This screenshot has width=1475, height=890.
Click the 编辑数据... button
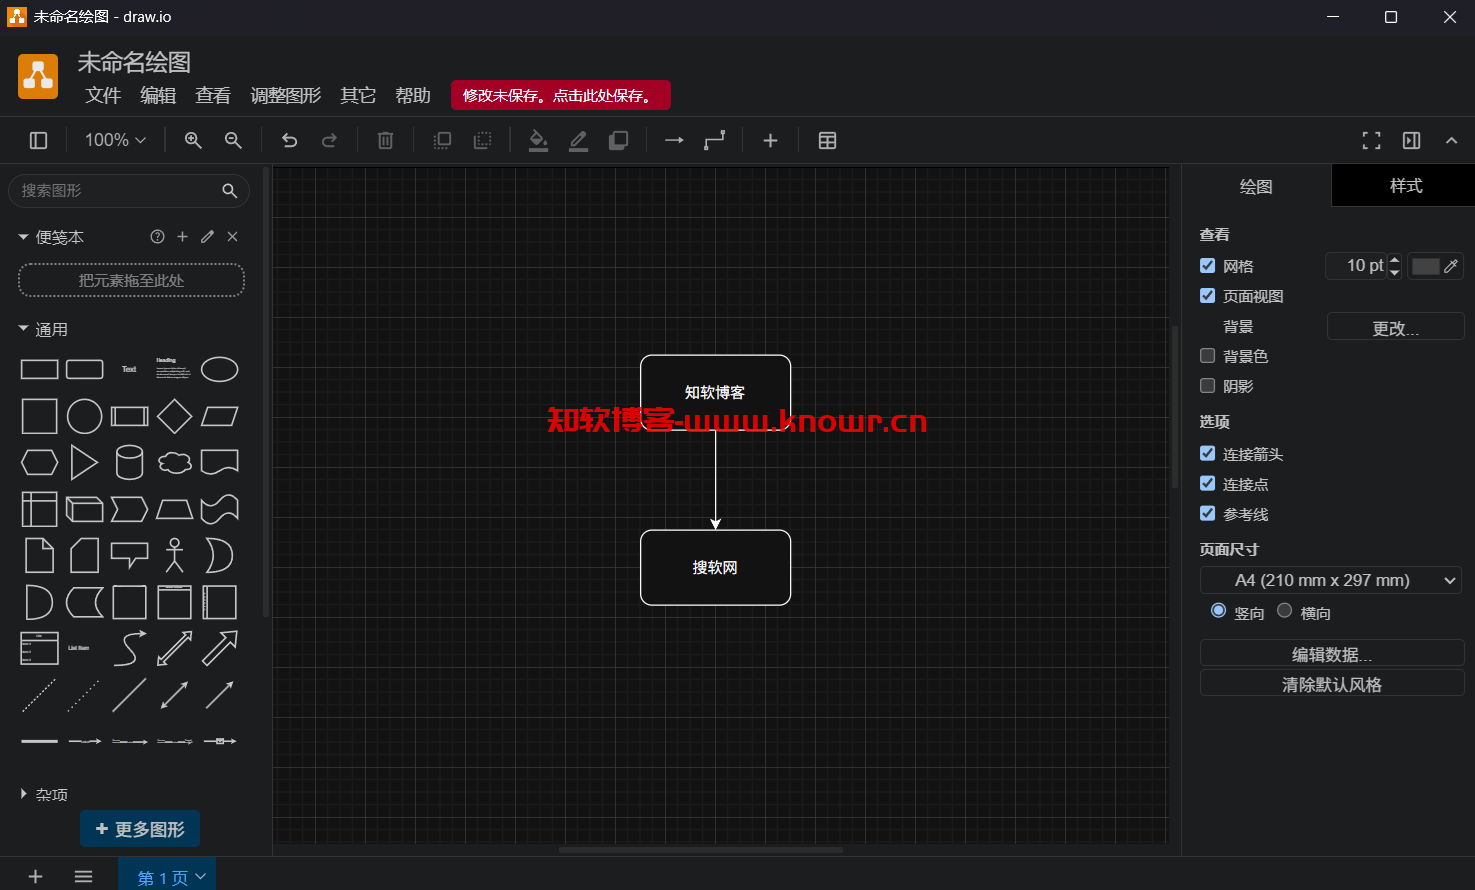[x=1332, y=654]
